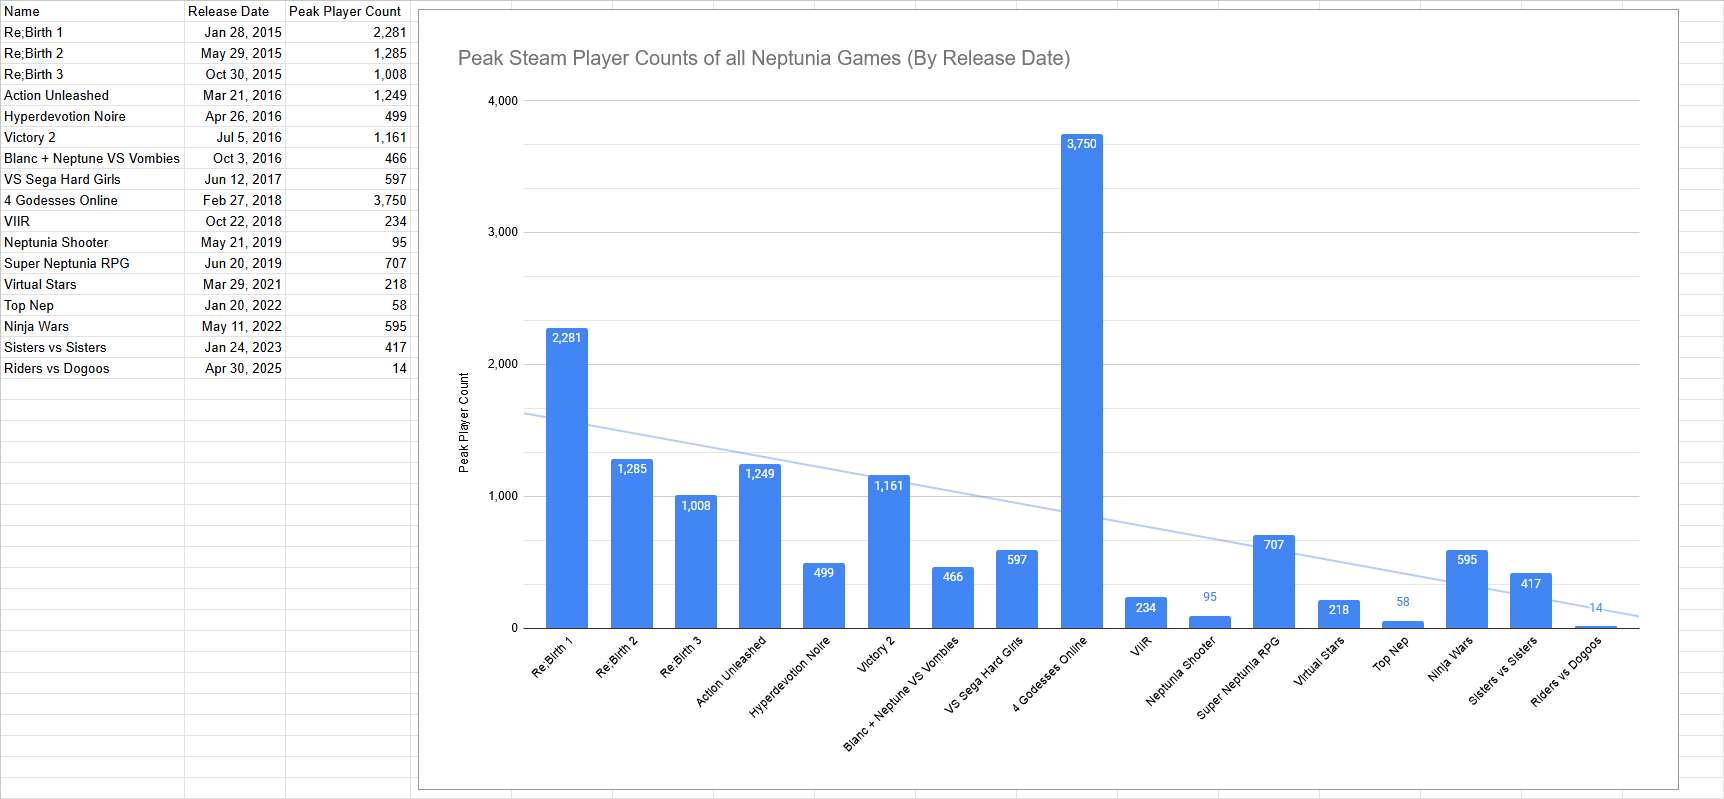Click the 'Peak Player Count' vertical axis title
Screen dimensions: 1724x799
click(463, 422)
